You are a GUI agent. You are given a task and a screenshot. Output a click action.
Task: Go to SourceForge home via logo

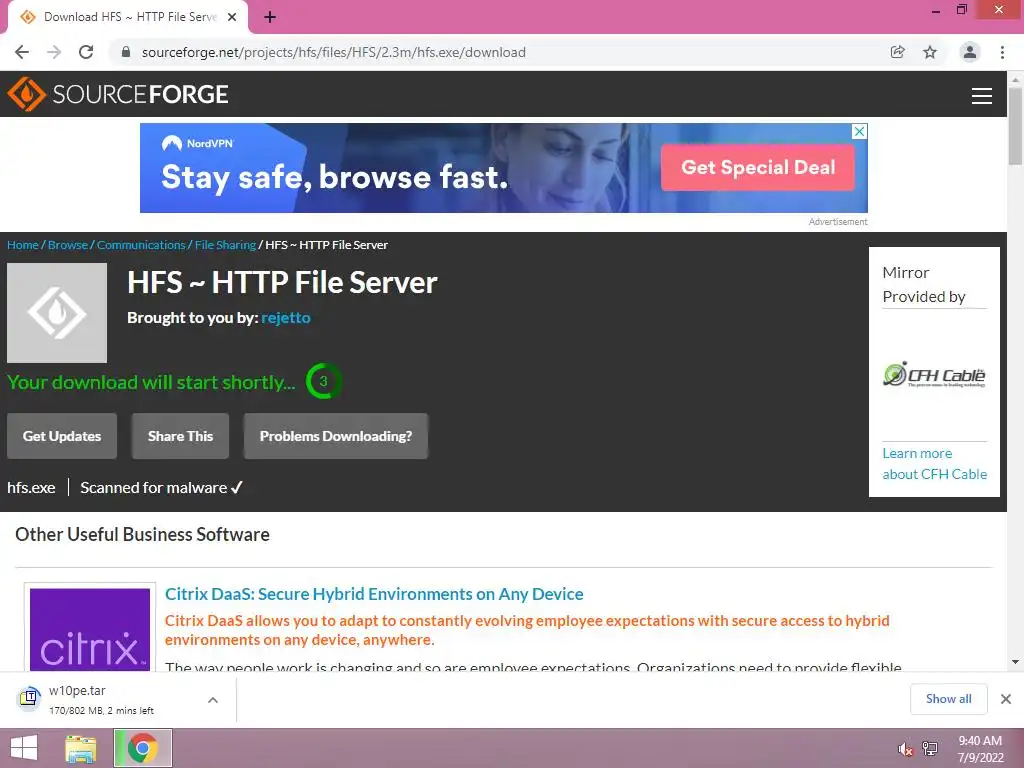pyautogui.click(x=118, y=94)
